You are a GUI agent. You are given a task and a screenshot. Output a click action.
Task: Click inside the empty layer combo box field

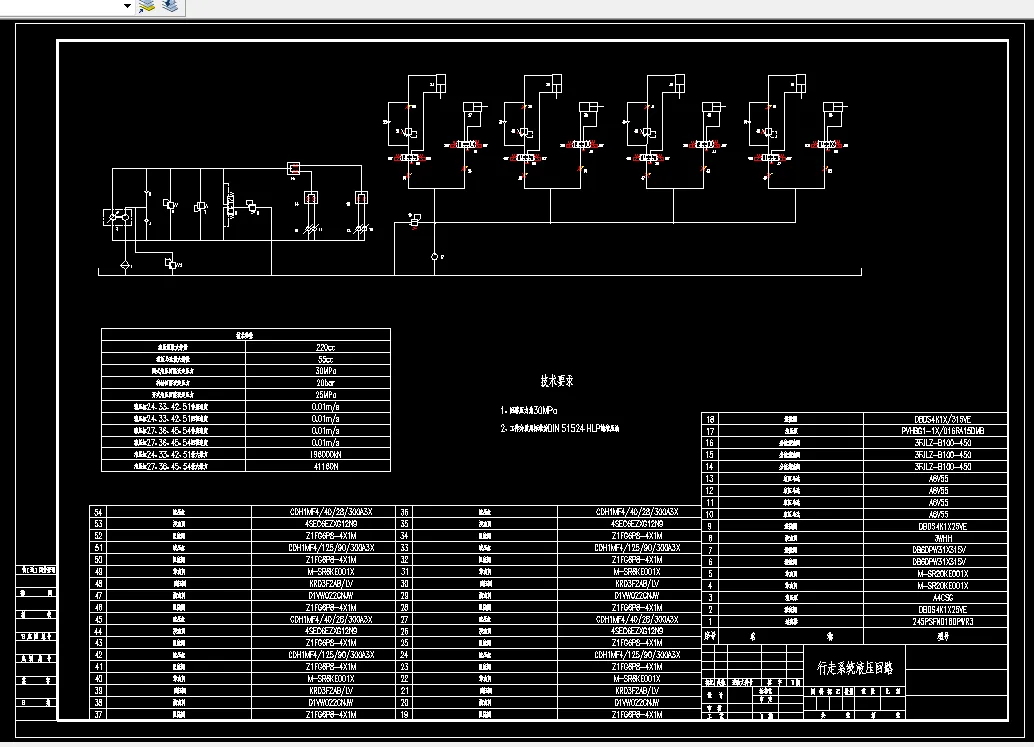pyautogui.click(x=61, y=6)
